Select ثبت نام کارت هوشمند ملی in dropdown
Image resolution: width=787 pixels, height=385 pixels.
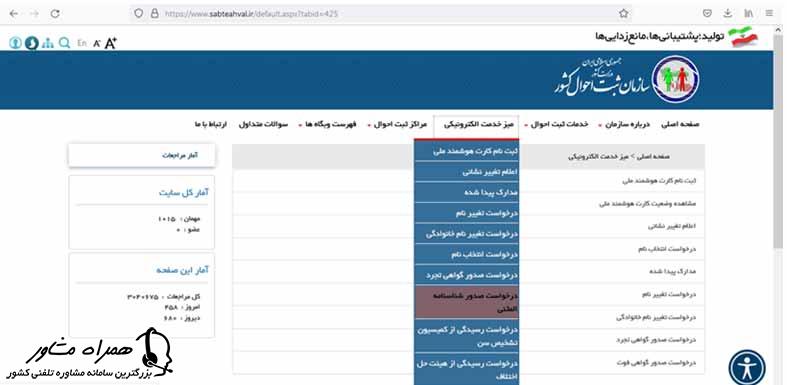point(467,151)
